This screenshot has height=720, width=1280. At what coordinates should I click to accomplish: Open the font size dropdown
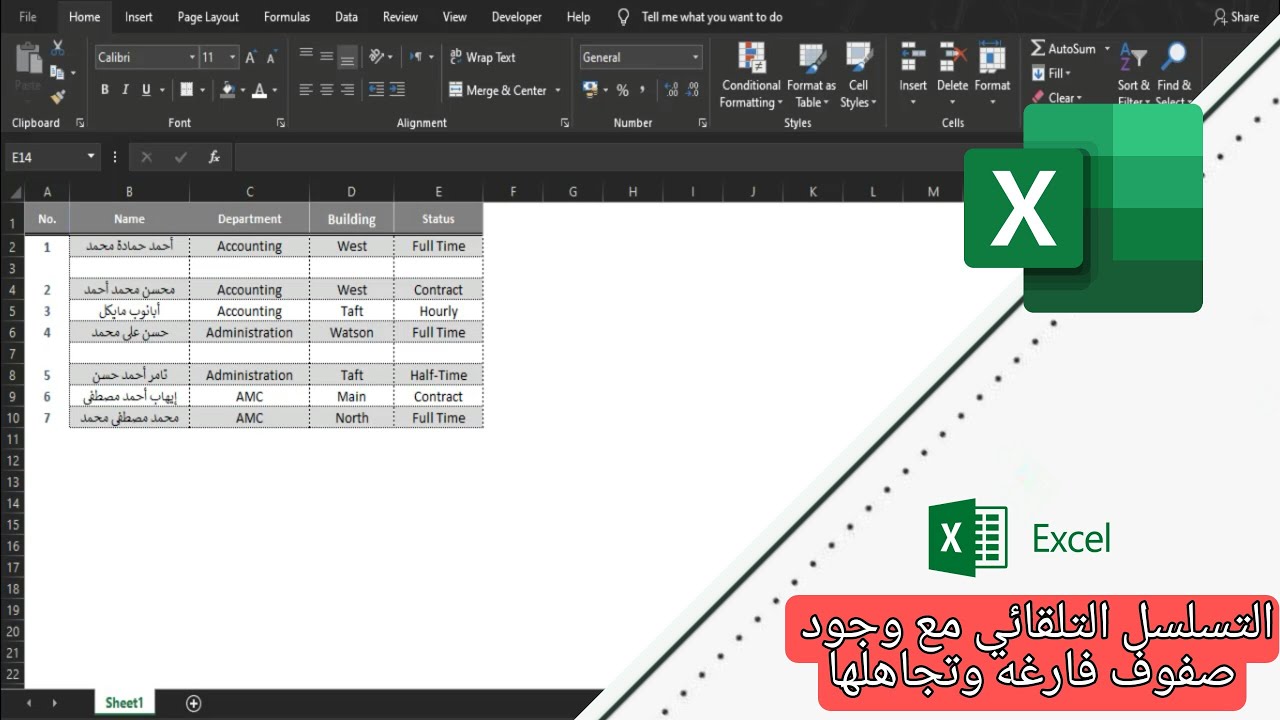[x=233, y=57]
